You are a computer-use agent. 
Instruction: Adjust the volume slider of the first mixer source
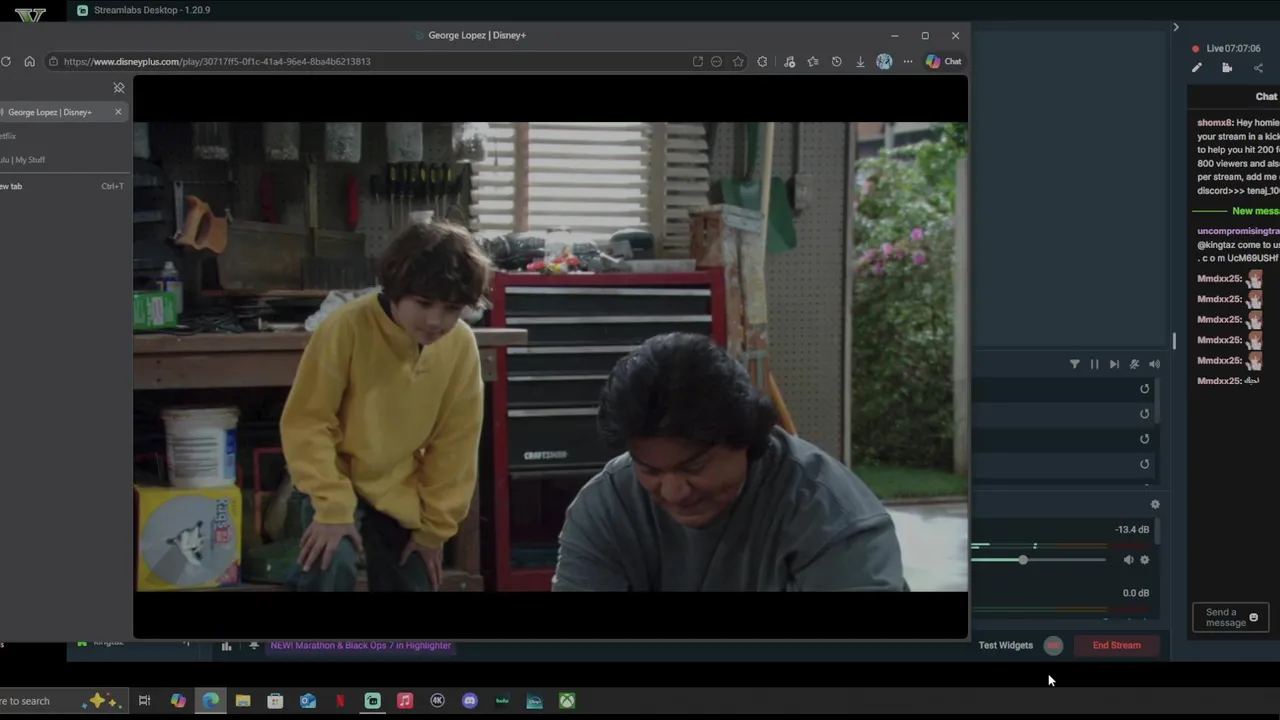(1023, 560)
